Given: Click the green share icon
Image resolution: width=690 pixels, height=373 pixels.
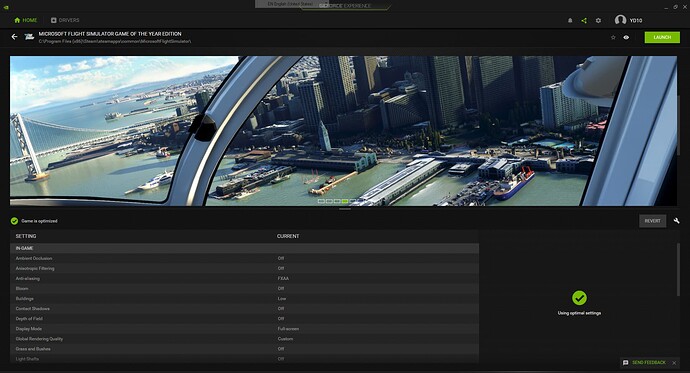Looking at the screenshot, I should coord(584,20).
